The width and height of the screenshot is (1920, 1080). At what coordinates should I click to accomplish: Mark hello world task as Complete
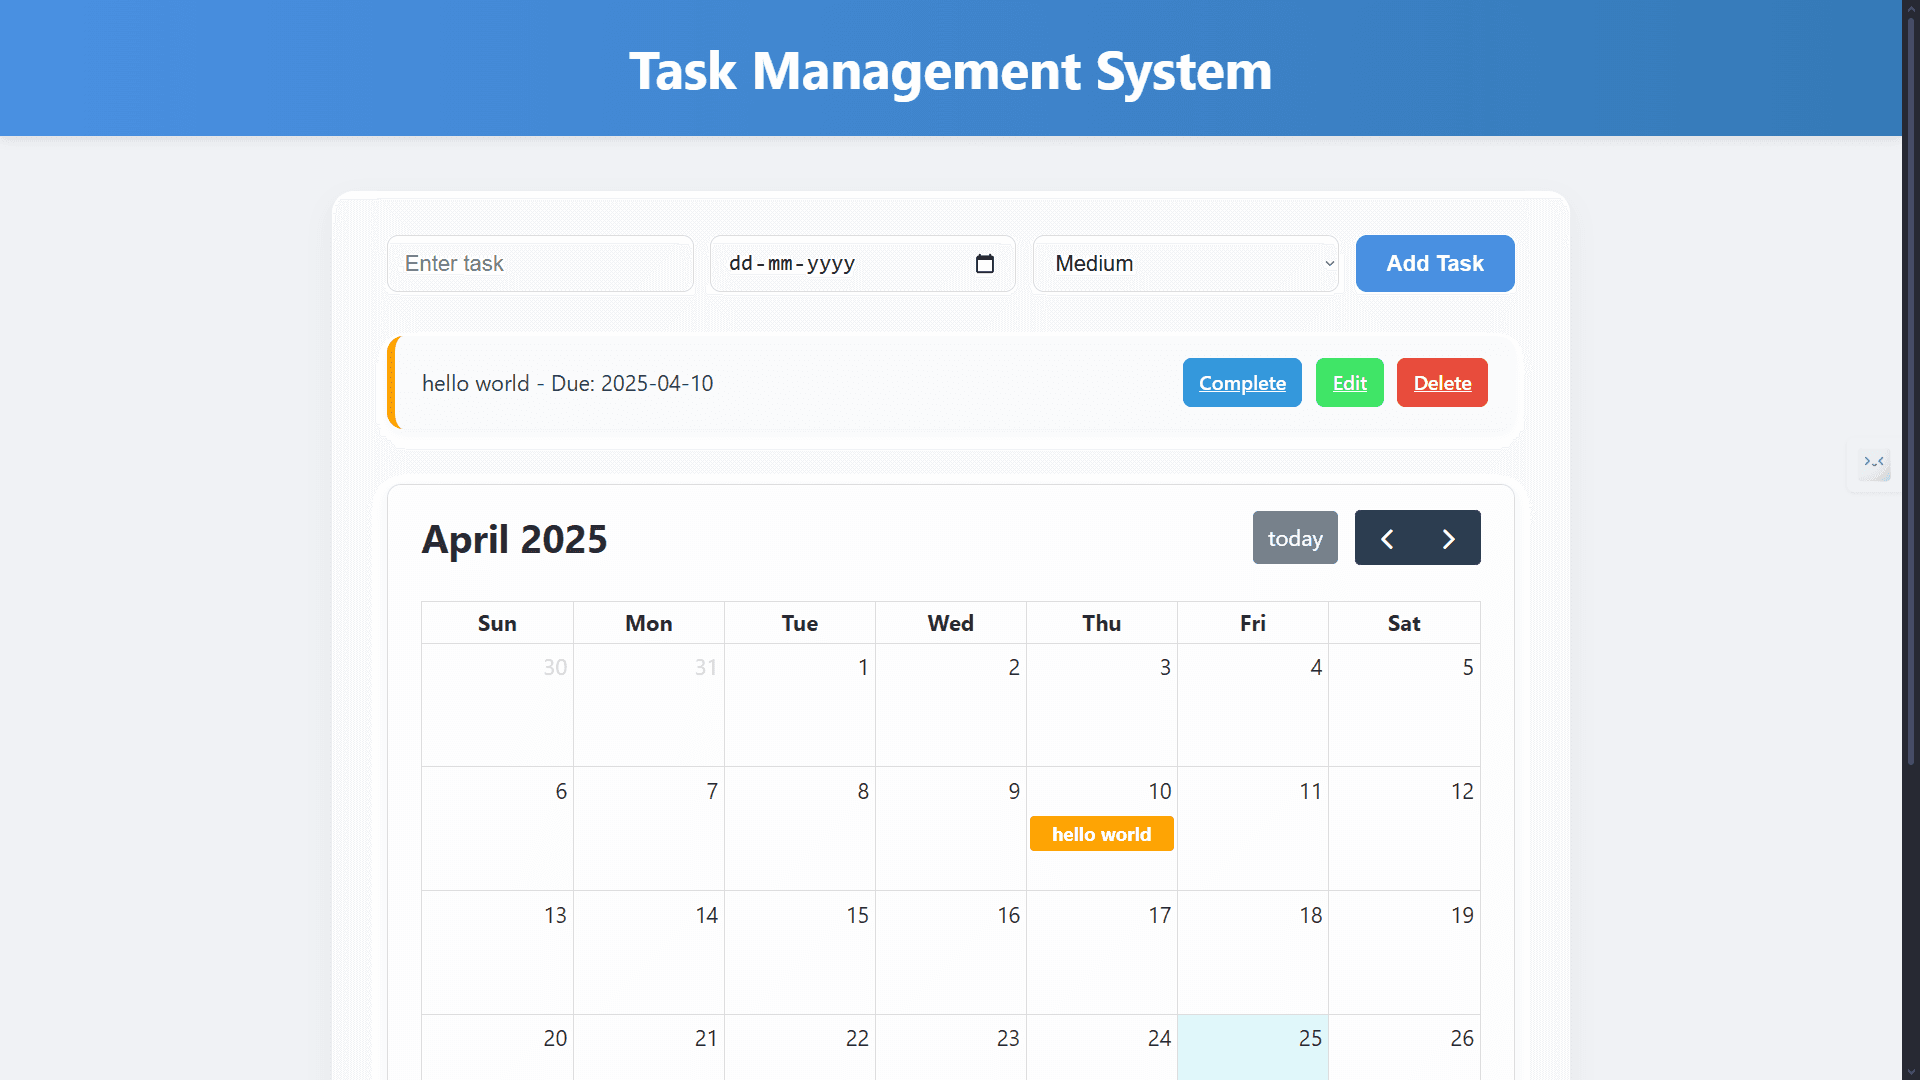pyautogui.click(x=1242, y=382)
